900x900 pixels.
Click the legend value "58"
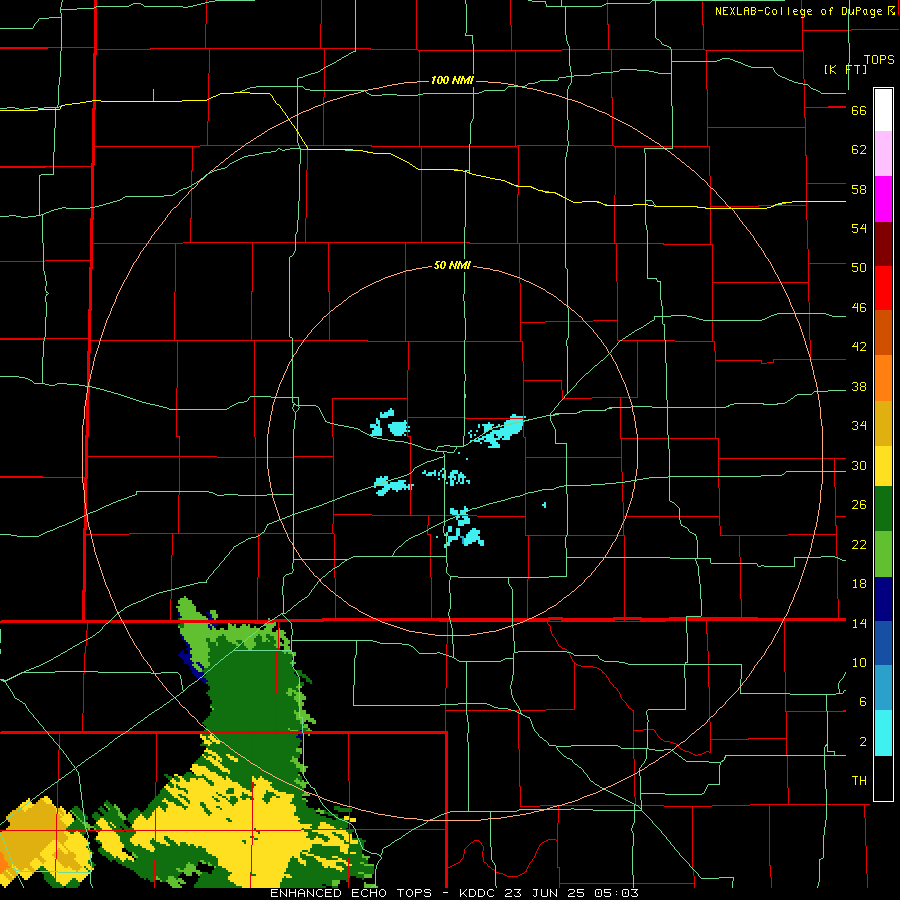[x=859, y=189]
